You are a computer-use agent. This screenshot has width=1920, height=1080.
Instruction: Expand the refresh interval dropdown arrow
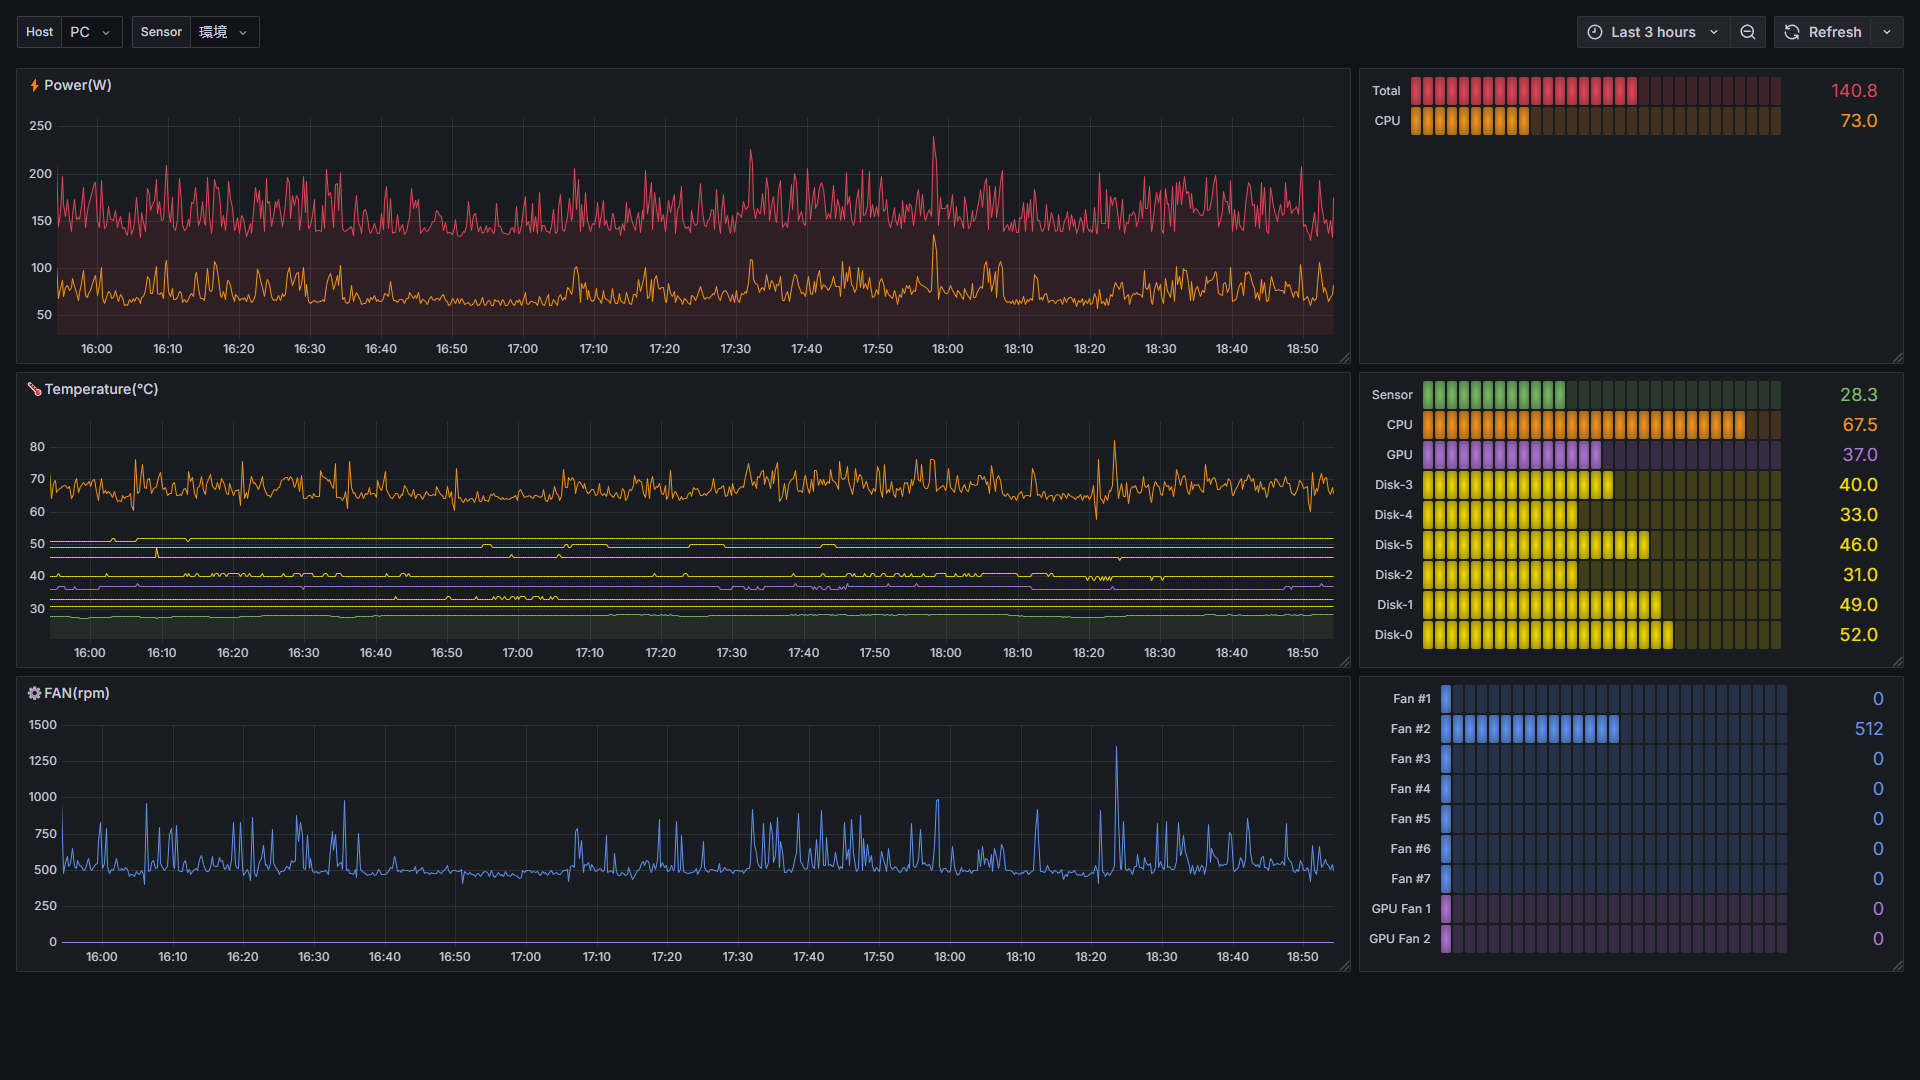1887,32
